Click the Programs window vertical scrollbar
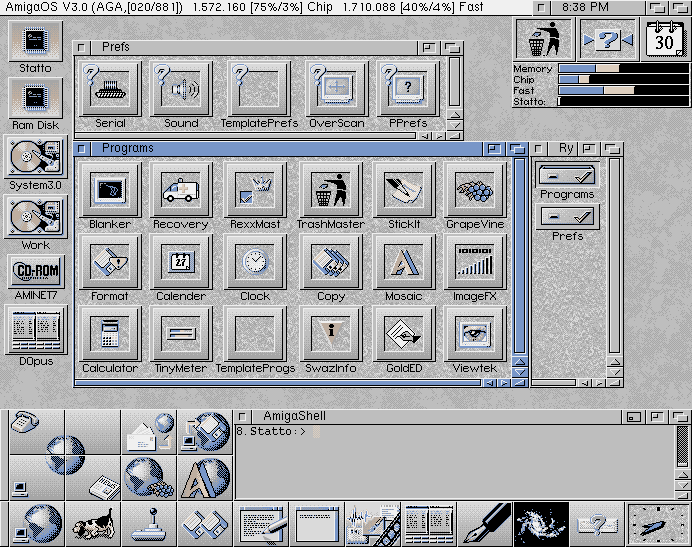 click(x=519, y=256)
